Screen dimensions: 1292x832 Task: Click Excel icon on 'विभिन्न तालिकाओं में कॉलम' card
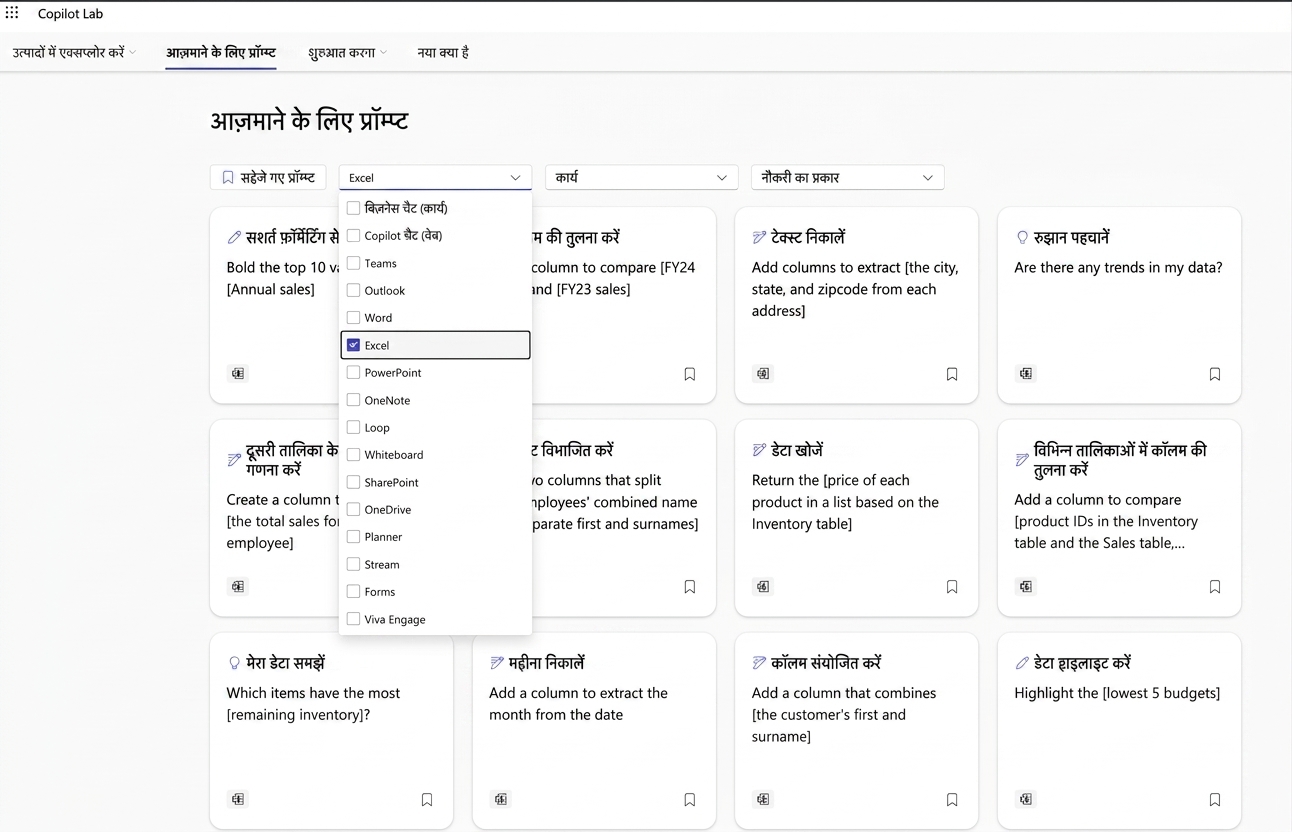pos(1026,587)
